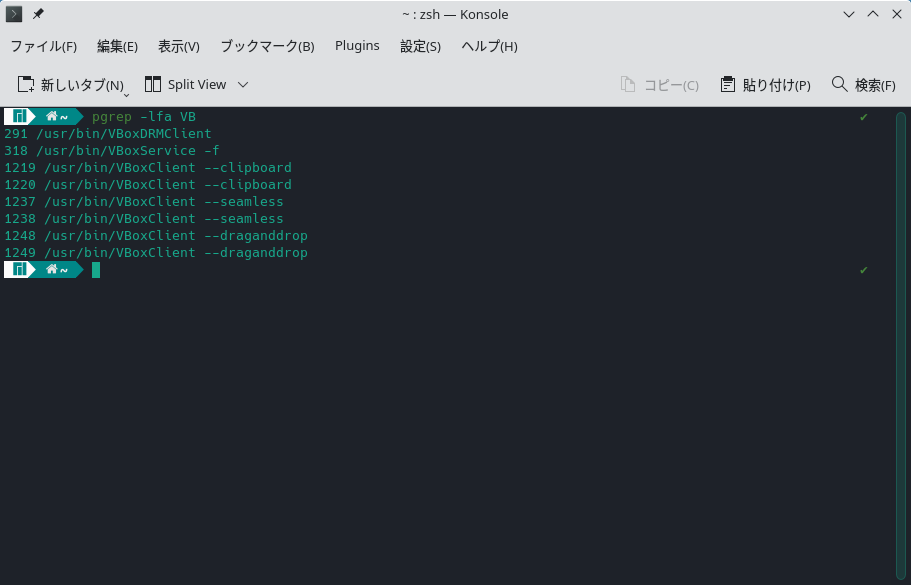Click the 'pgrep -lfa VB' command text
The image size is (911, 585).
(x=144, y=117)
